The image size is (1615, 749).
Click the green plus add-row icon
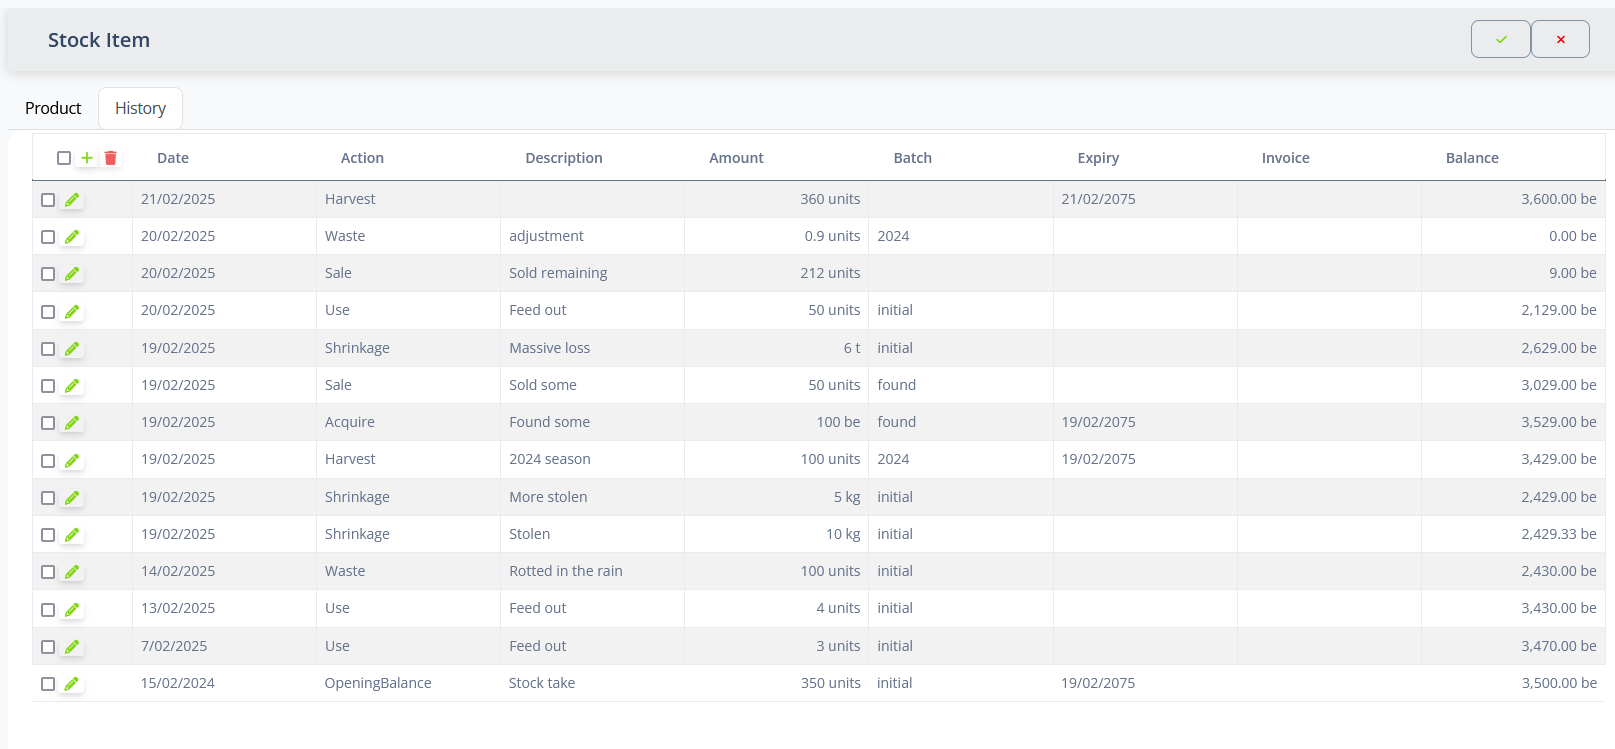click(87, 158)
